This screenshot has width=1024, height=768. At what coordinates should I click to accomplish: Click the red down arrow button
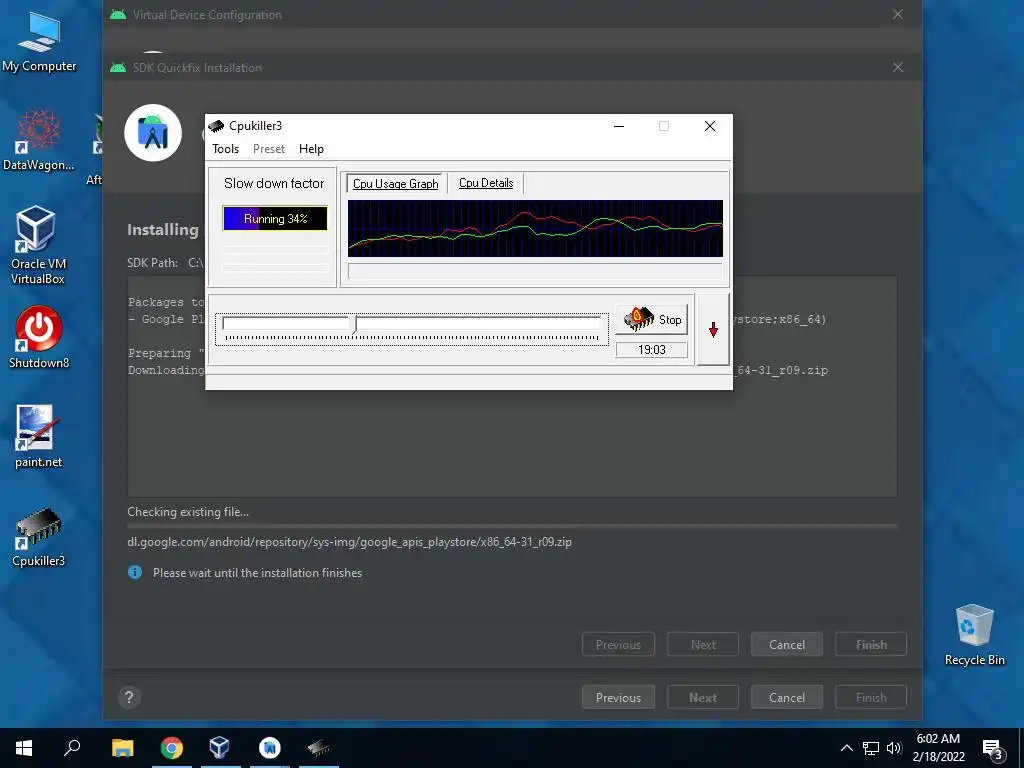coord(713,330)
